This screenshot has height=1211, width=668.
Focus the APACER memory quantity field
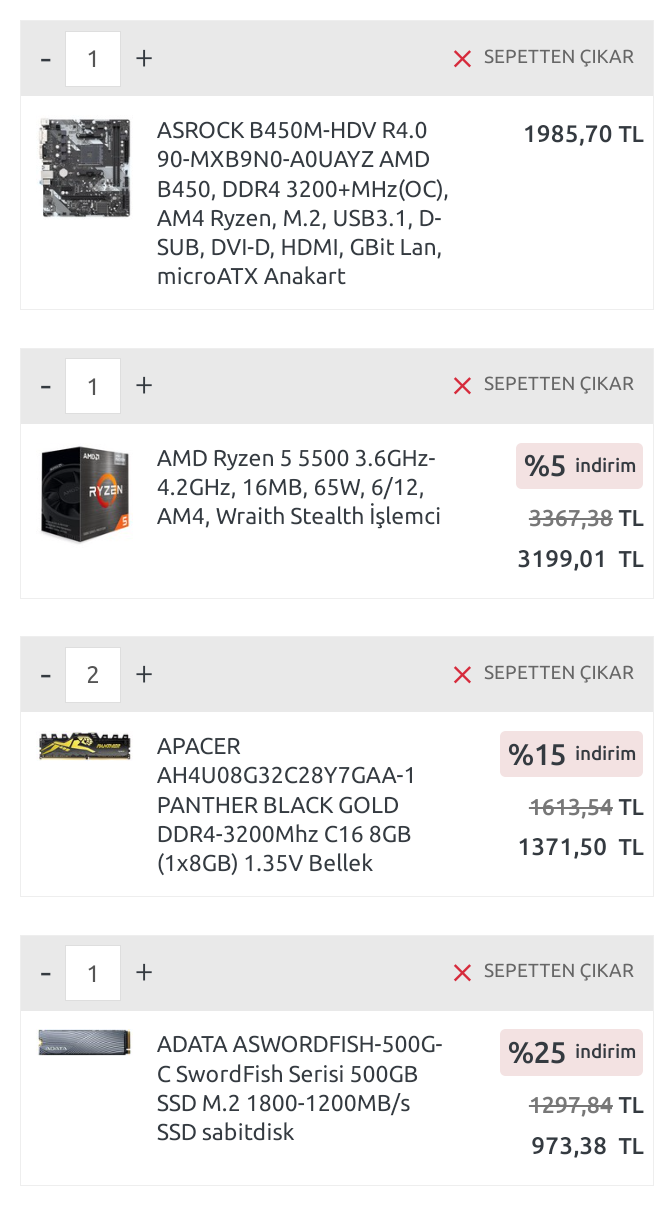tap(93, 674)
